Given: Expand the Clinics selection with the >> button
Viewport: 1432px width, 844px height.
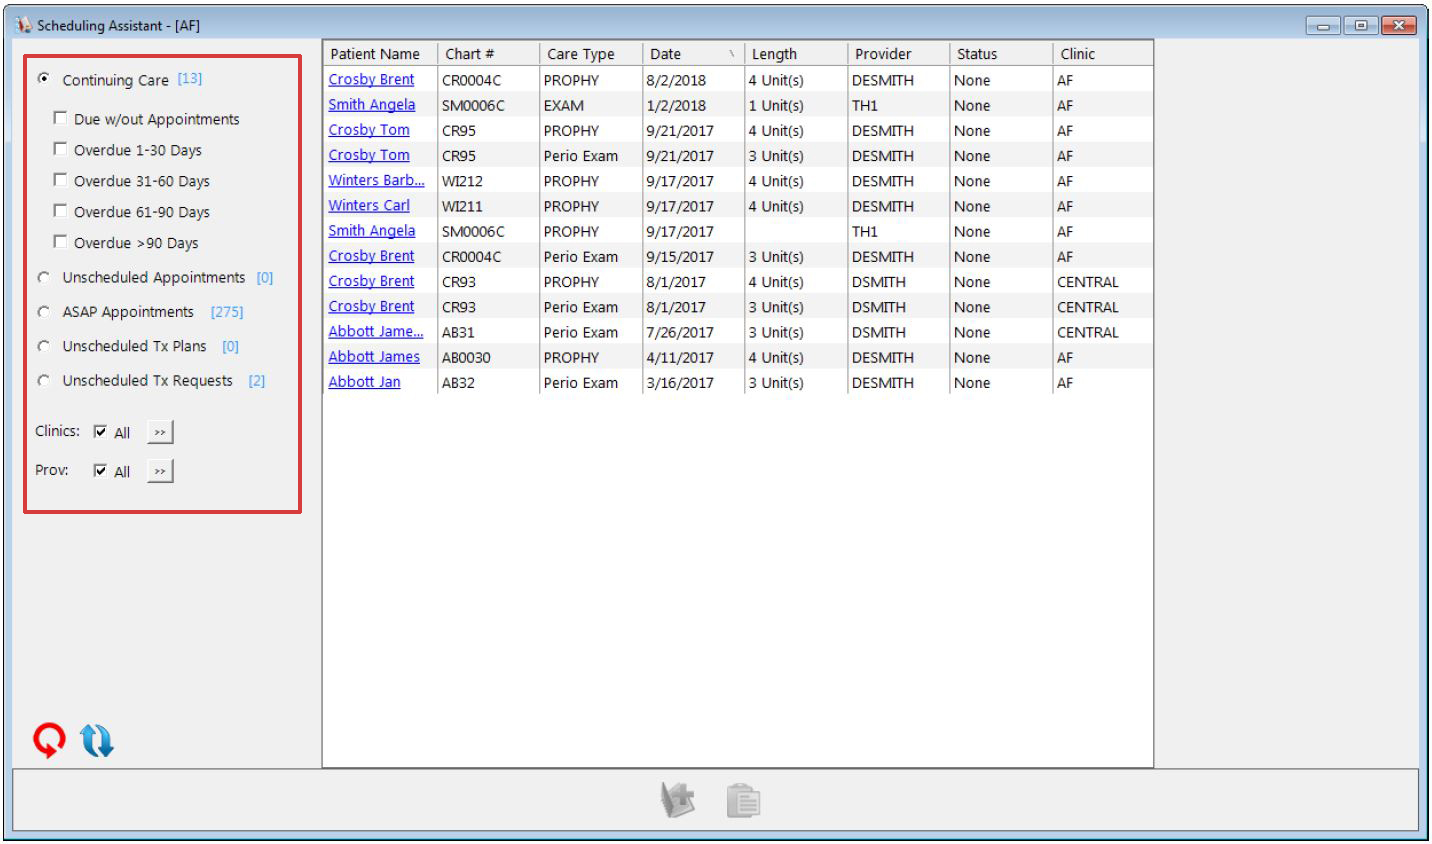Looking at the screenshot, I should 160,431.
